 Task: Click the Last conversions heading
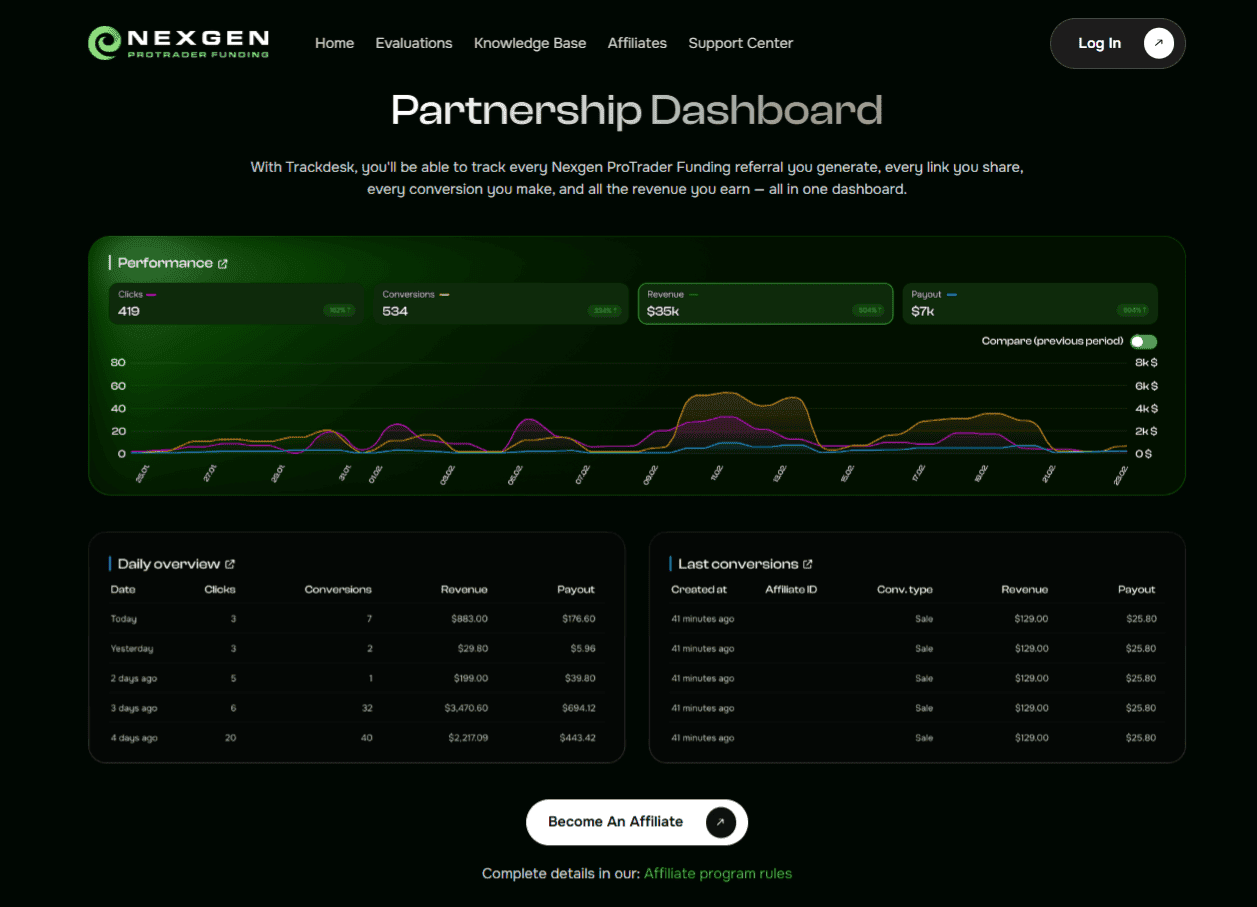click(x=738, y=564)
